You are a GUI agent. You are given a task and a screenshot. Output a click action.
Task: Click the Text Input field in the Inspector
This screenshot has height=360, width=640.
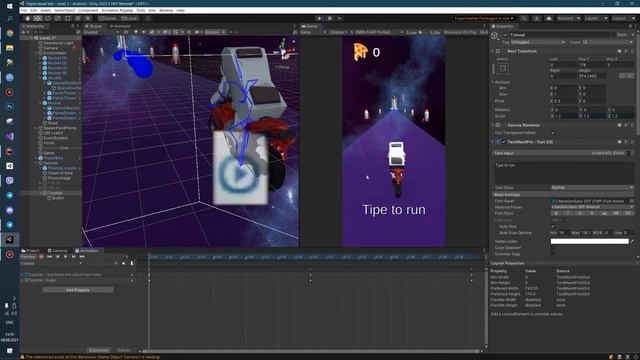pos(563,173)
